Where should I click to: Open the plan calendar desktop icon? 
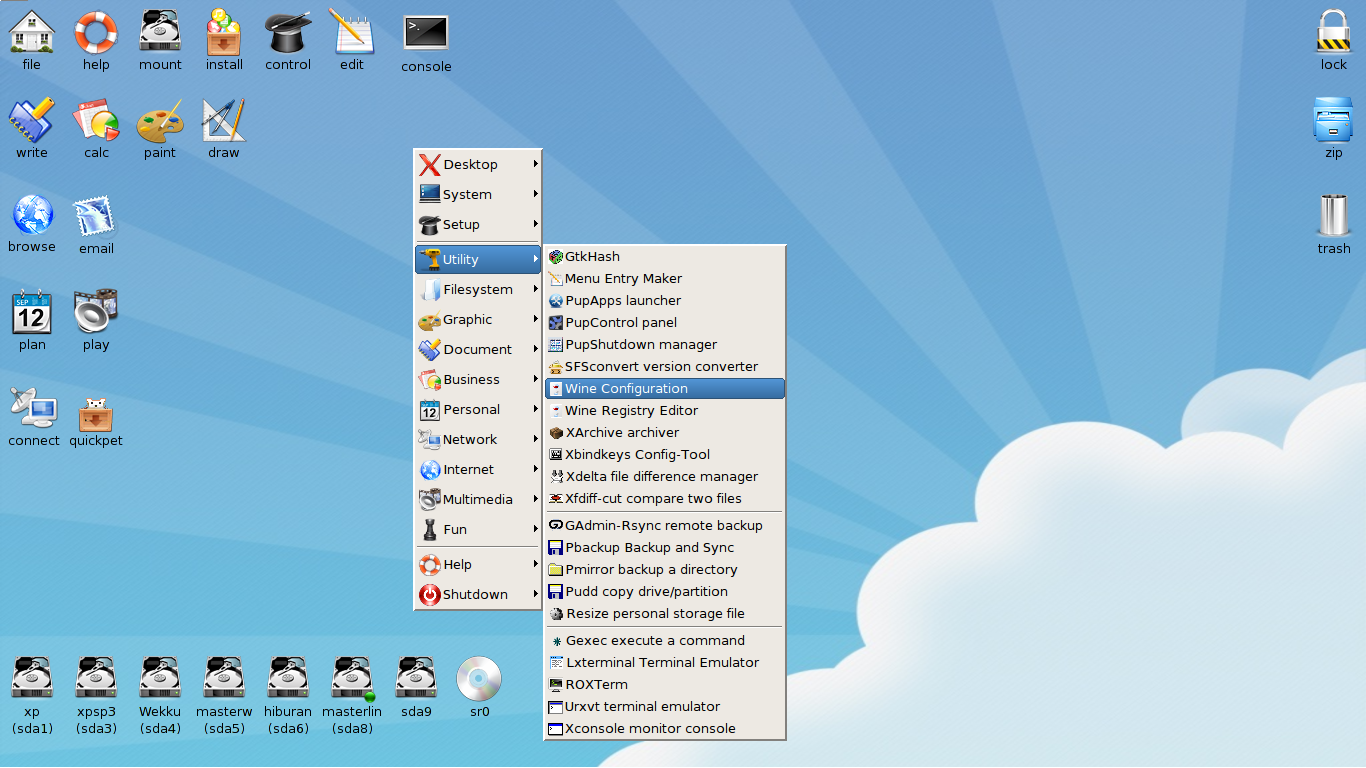point(32,312)
